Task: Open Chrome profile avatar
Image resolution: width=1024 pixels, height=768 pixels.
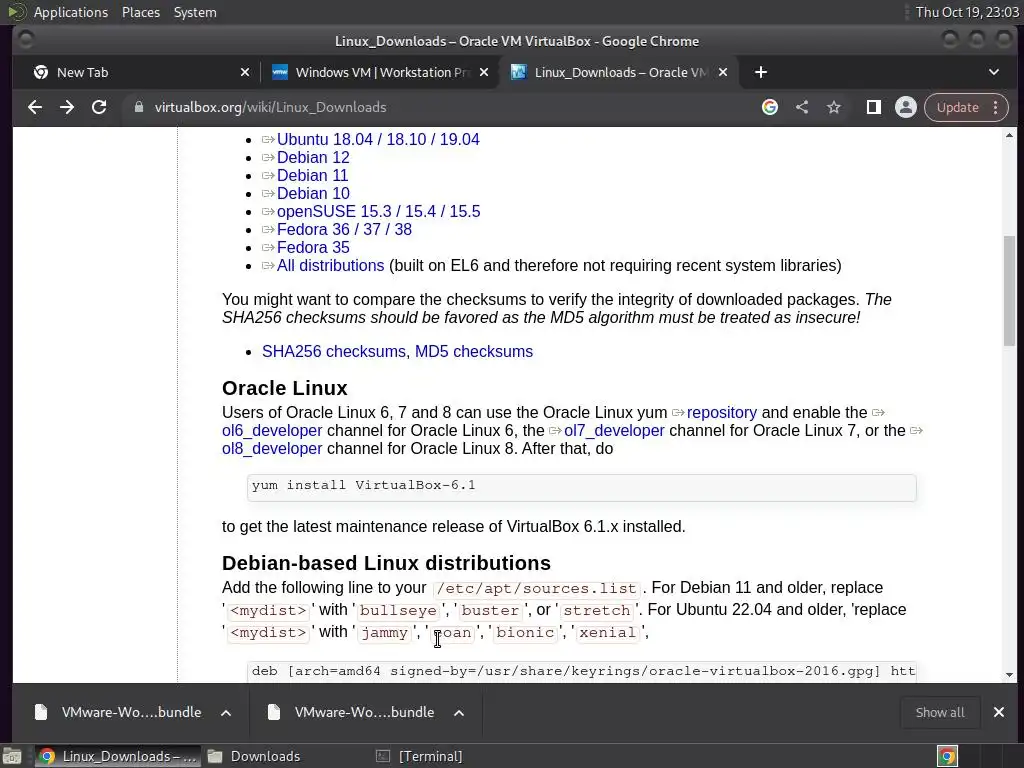Action: tap(906, 107)
